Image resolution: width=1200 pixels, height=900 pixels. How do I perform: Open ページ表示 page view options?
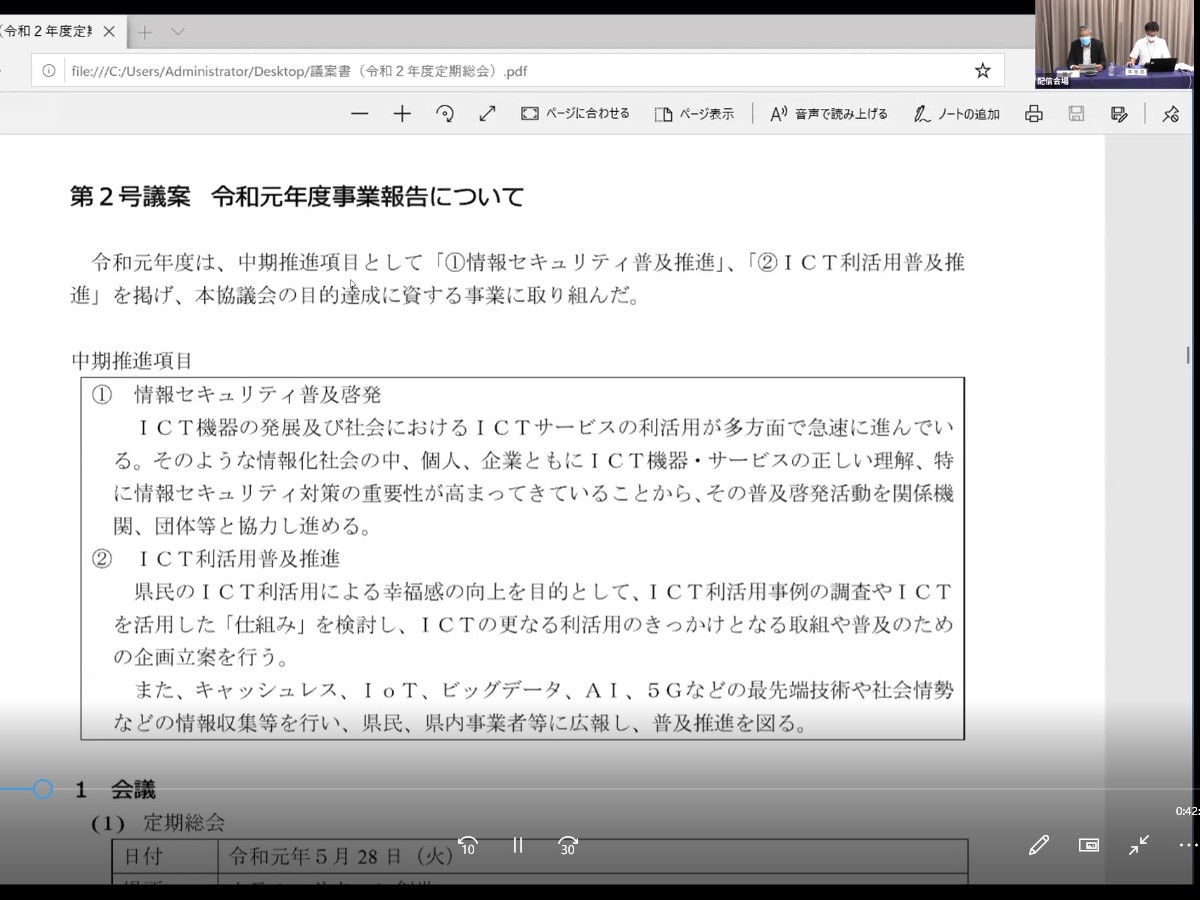[694, 114]
